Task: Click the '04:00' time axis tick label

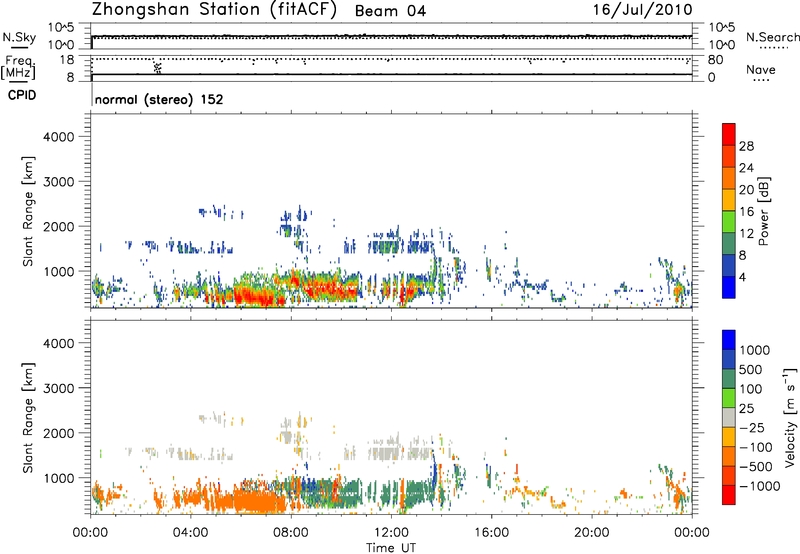Action: 190,533
